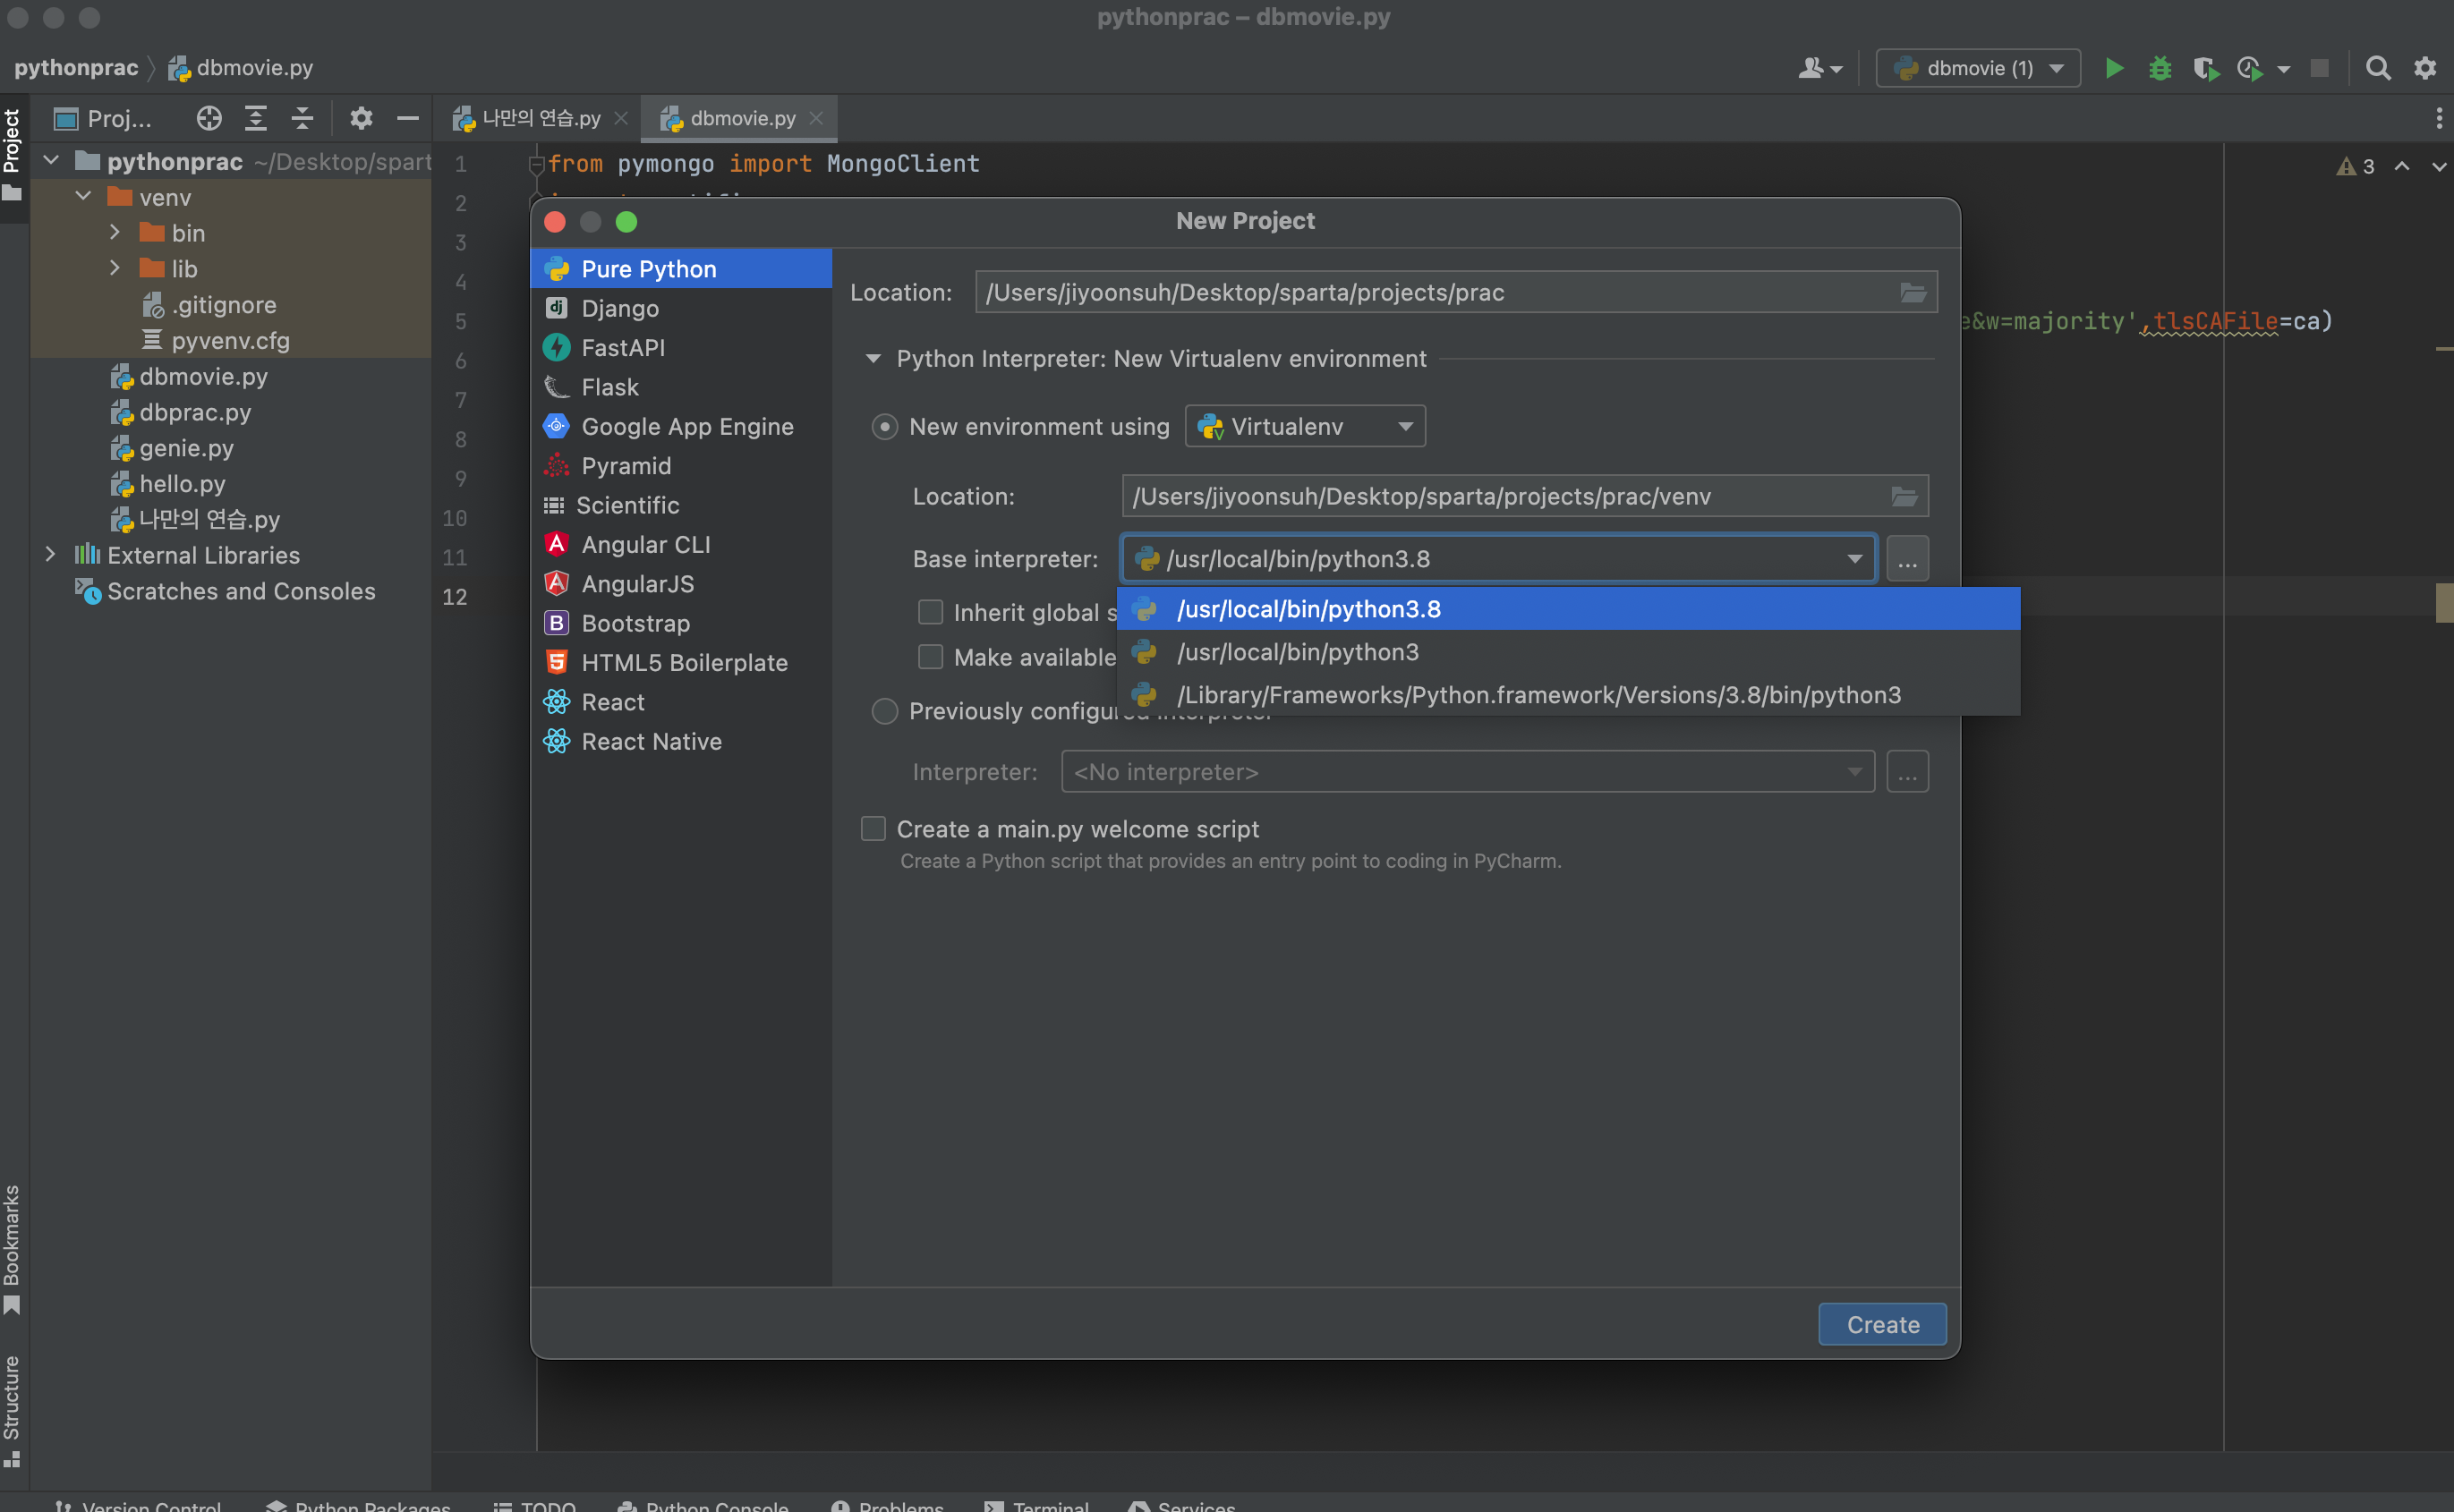Expand all in Project panel
The width and height of the screenshot is (2454, 1512).
point(256,119)
